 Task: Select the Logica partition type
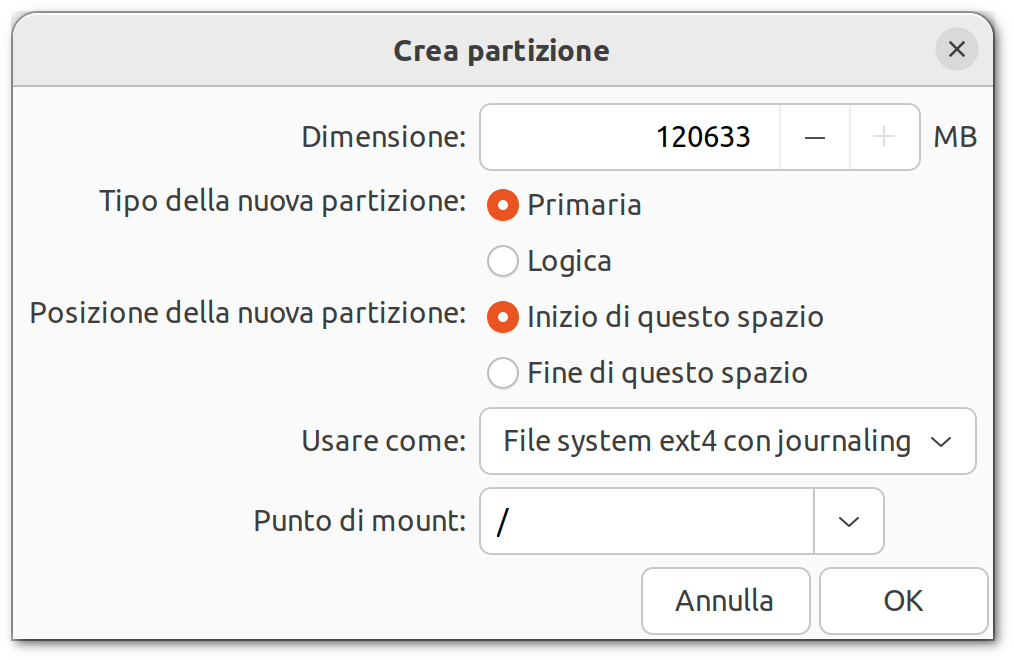(502, 261)
